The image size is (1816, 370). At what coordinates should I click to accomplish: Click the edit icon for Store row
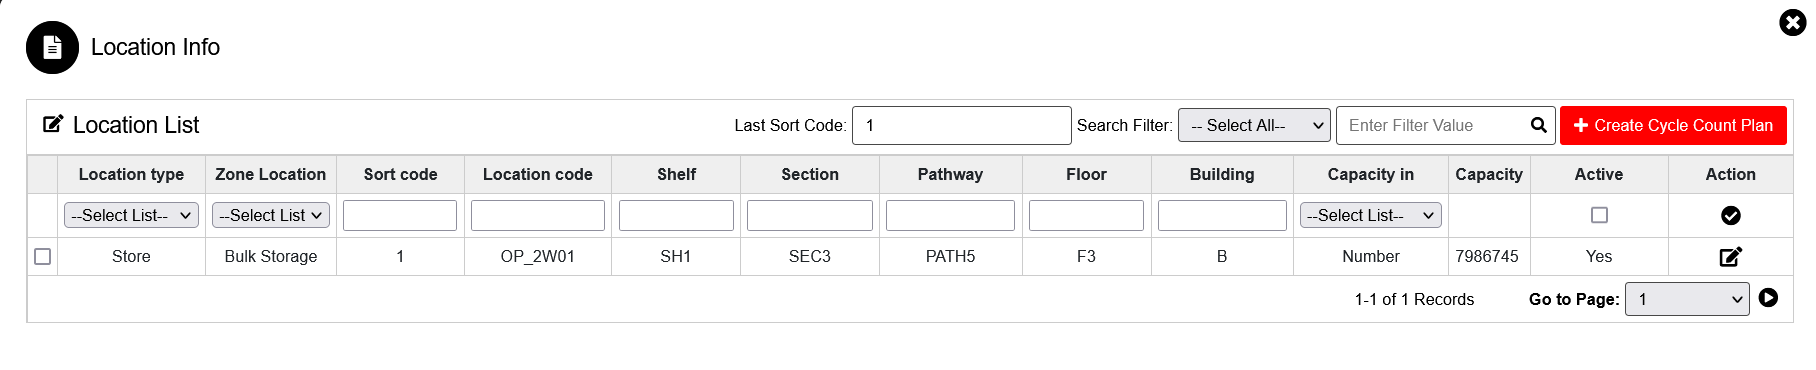coord(1730,257)
